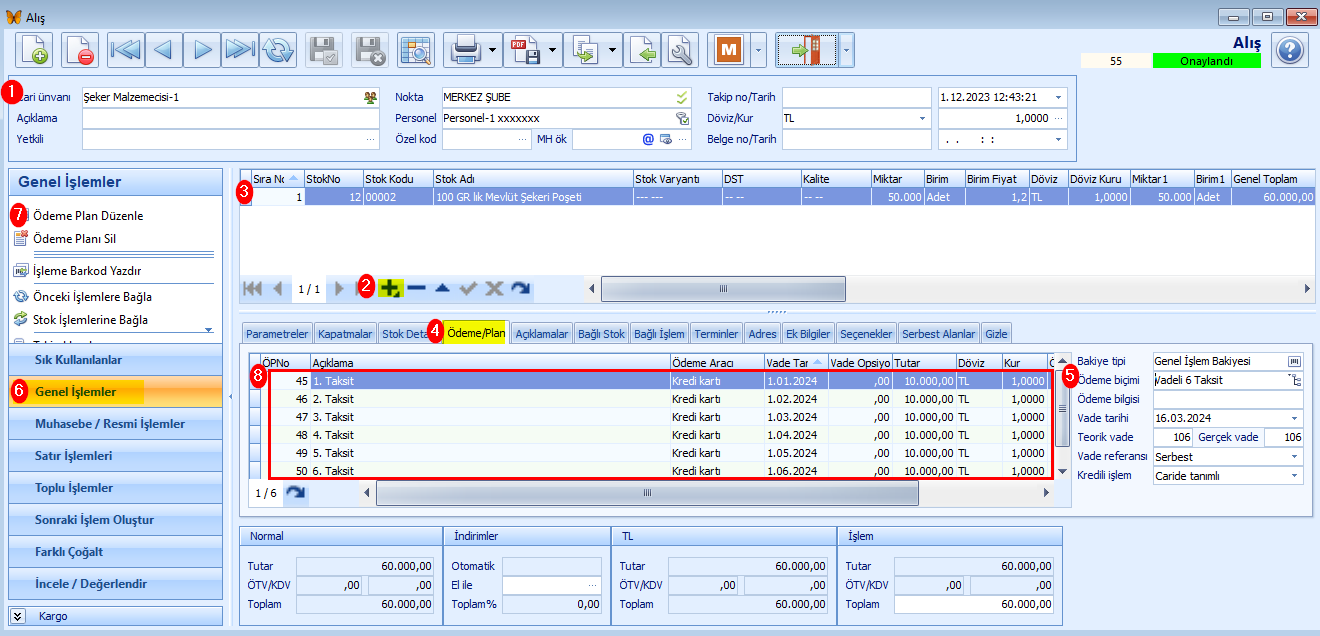Open the İncele / Değerlendir section
The image size is (1320, 636).
tap(115, 583)
